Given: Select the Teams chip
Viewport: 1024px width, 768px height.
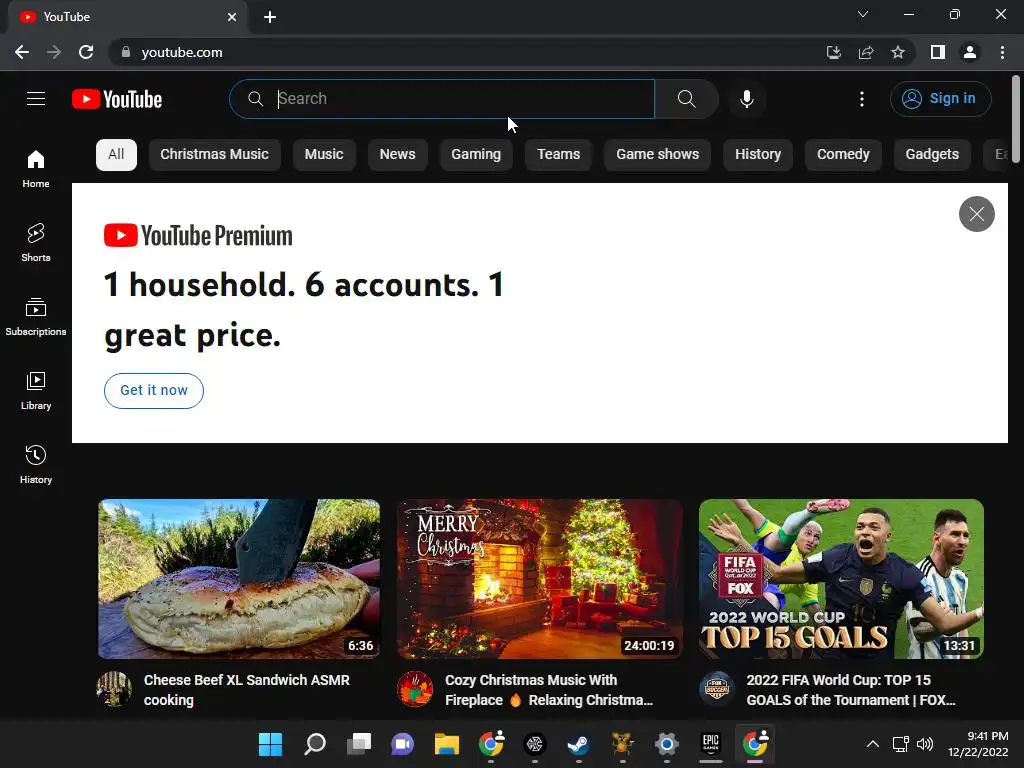Looking at the screenshot, I should pos(558,155).
